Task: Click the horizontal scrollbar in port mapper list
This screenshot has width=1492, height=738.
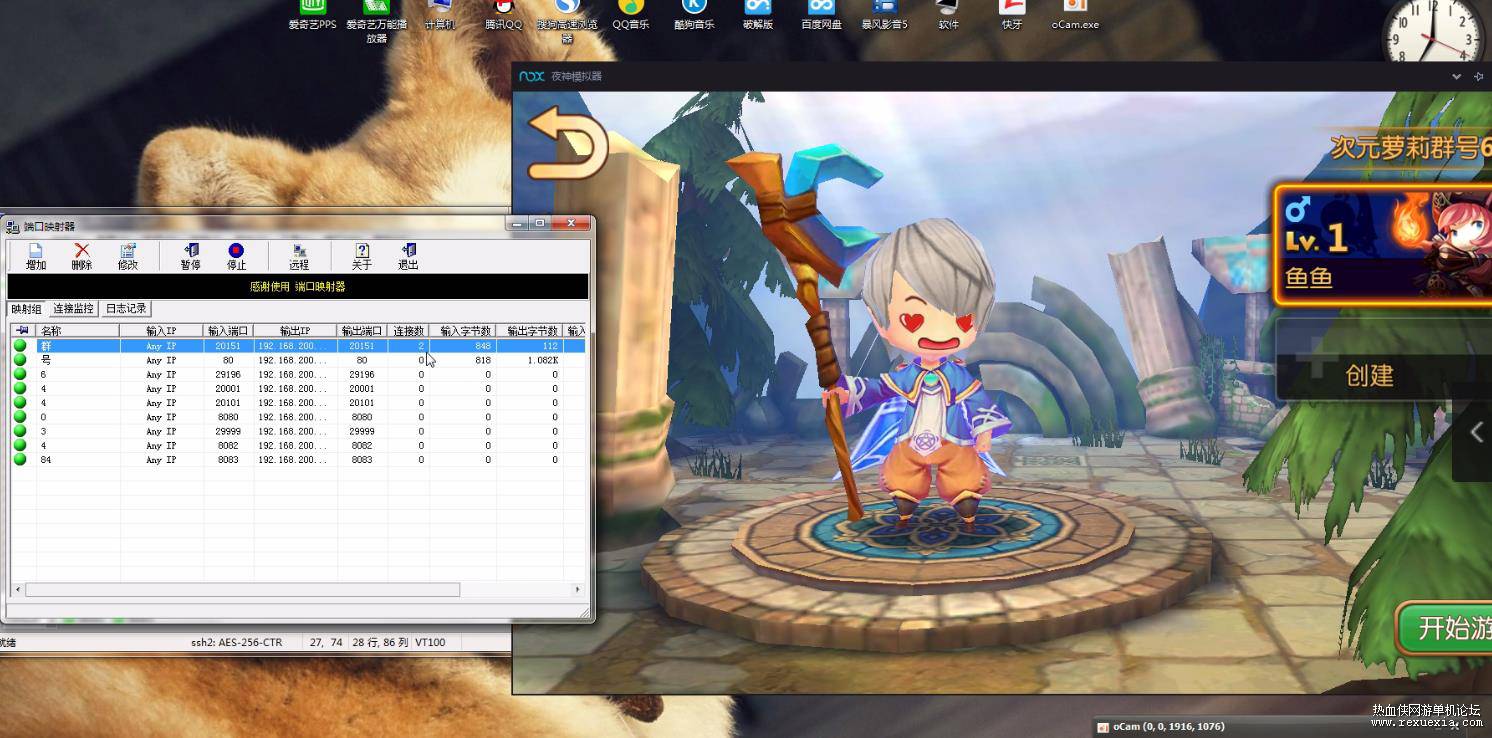Action: tap(242, 590)
